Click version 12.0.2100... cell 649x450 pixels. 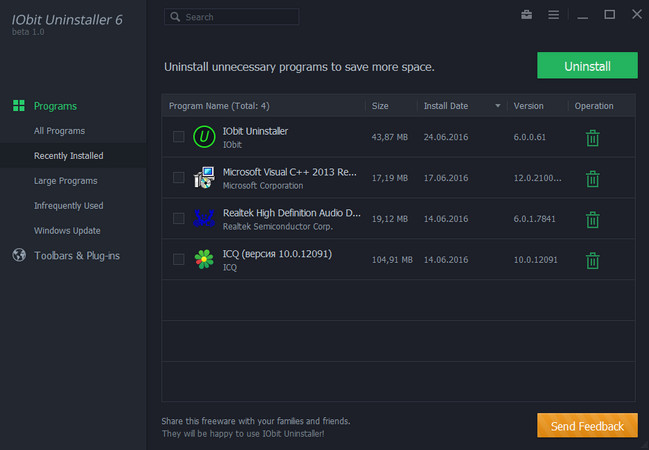point(537,178)
